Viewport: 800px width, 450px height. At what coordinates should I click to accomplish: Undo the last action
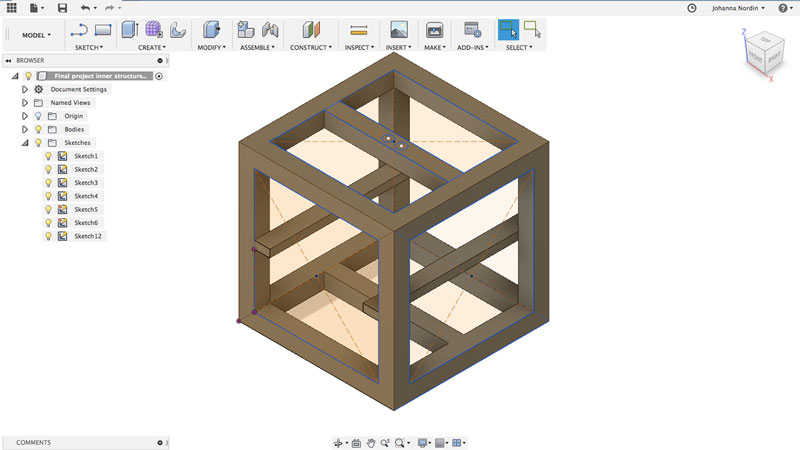[85, 8]
